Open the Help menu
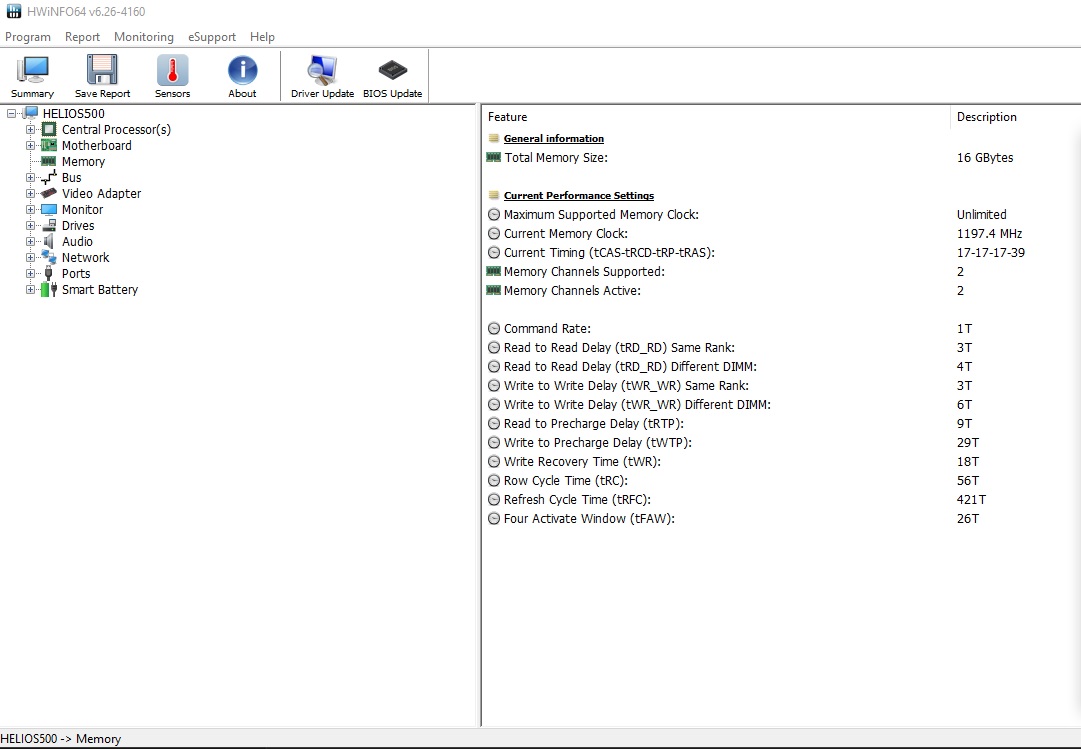 tap(262, 37)
